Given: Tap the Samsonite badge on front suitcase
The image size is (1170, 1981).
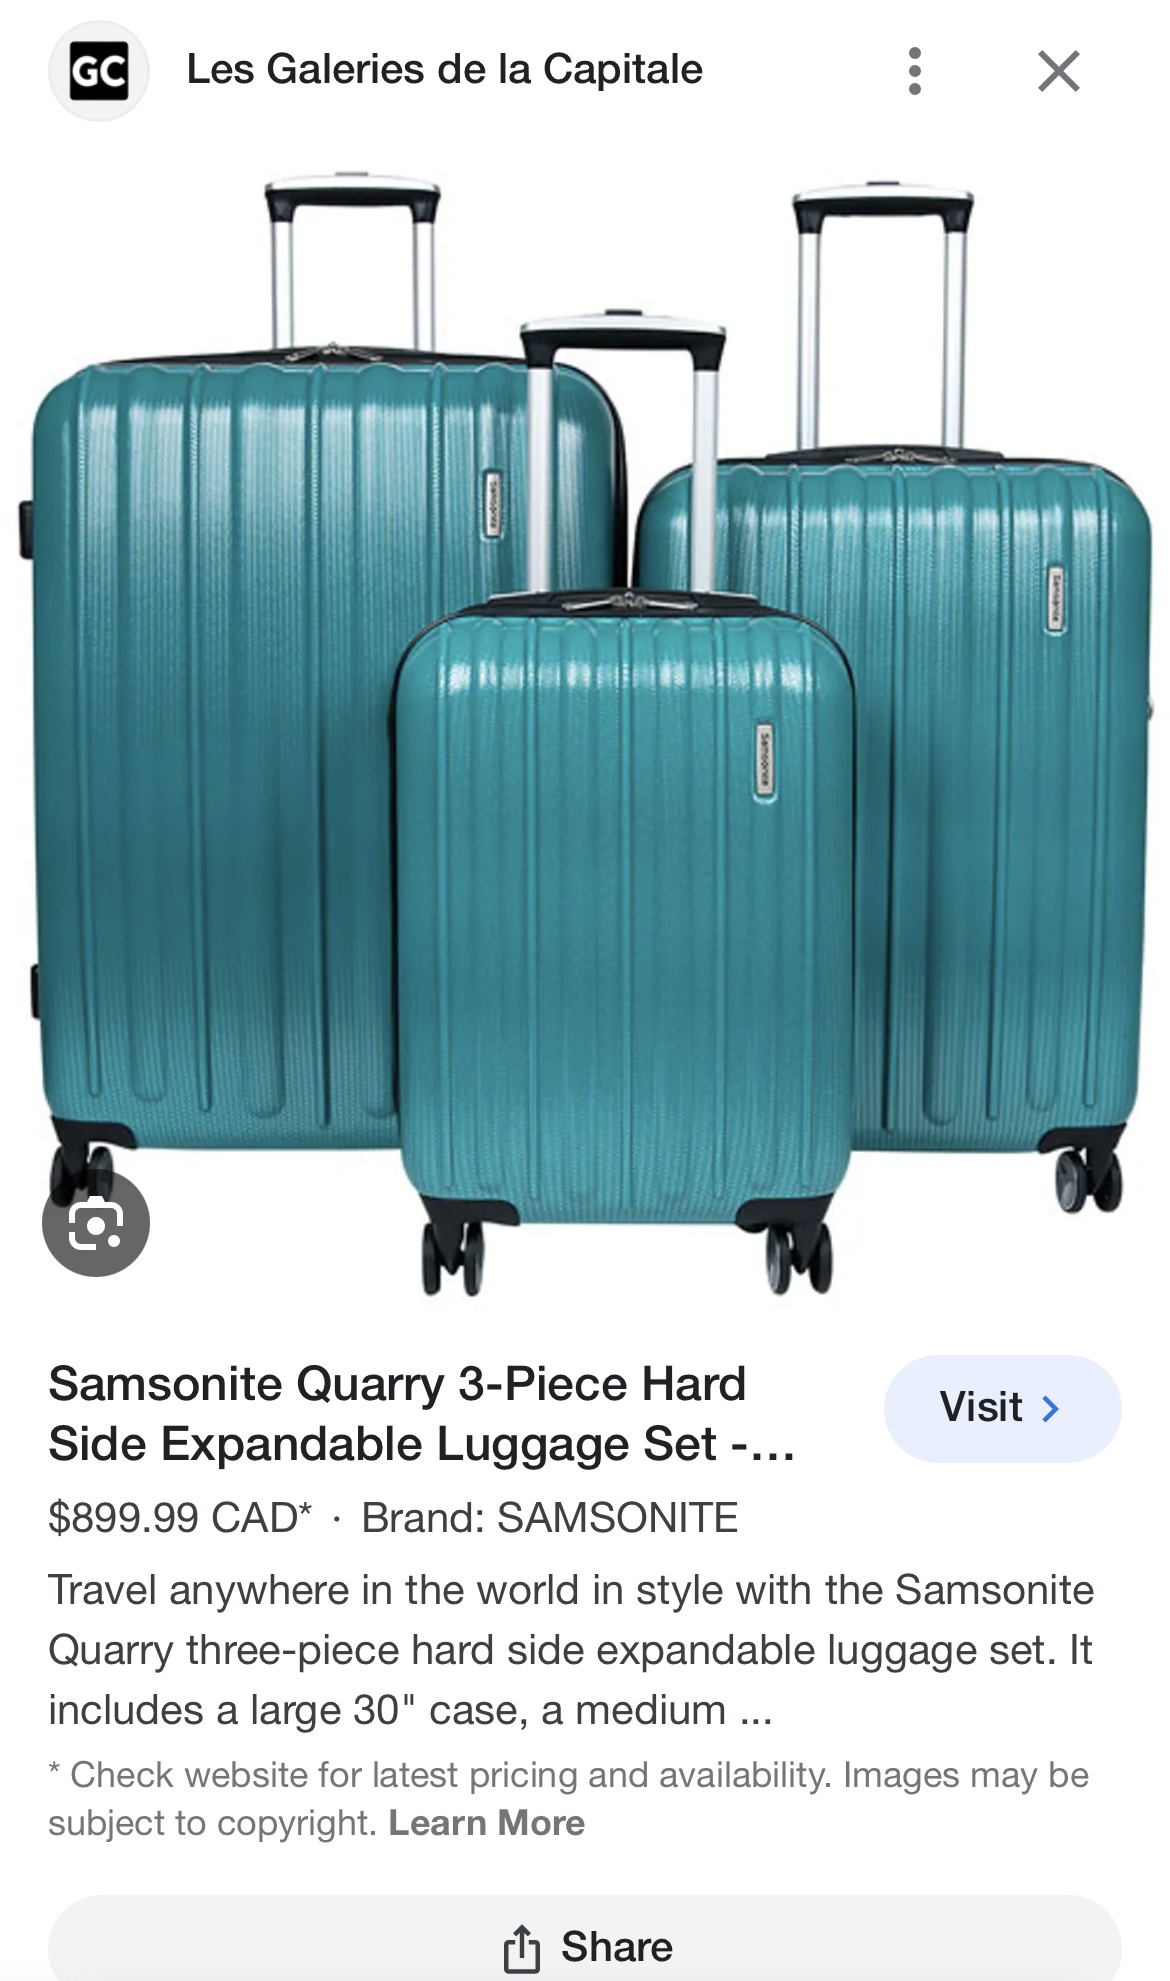Looking at the screenshot, I should (x=764, y=760).
